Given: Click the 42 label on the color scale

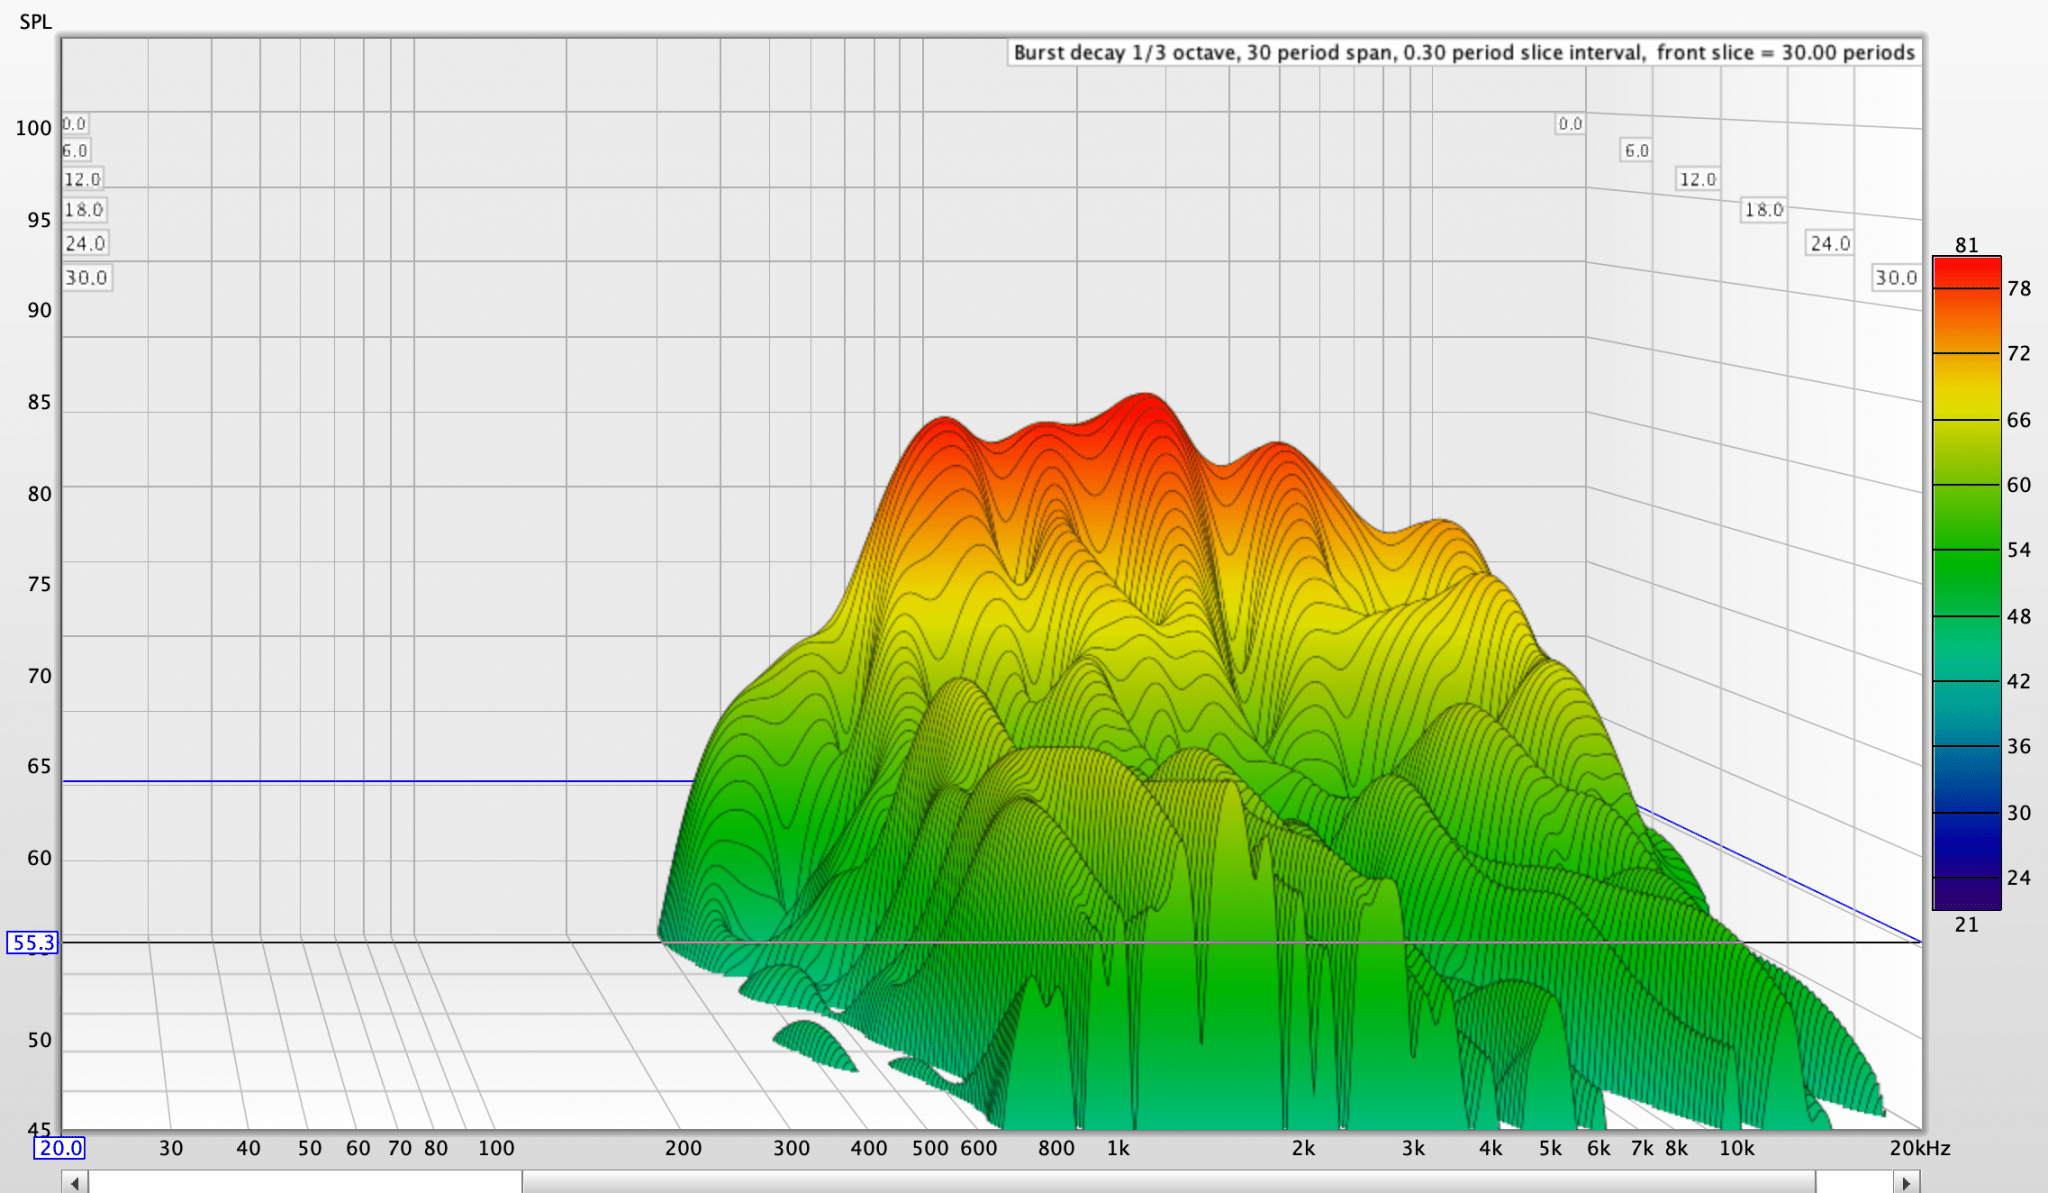Looking at the screenshot, I should point(2019,681).
